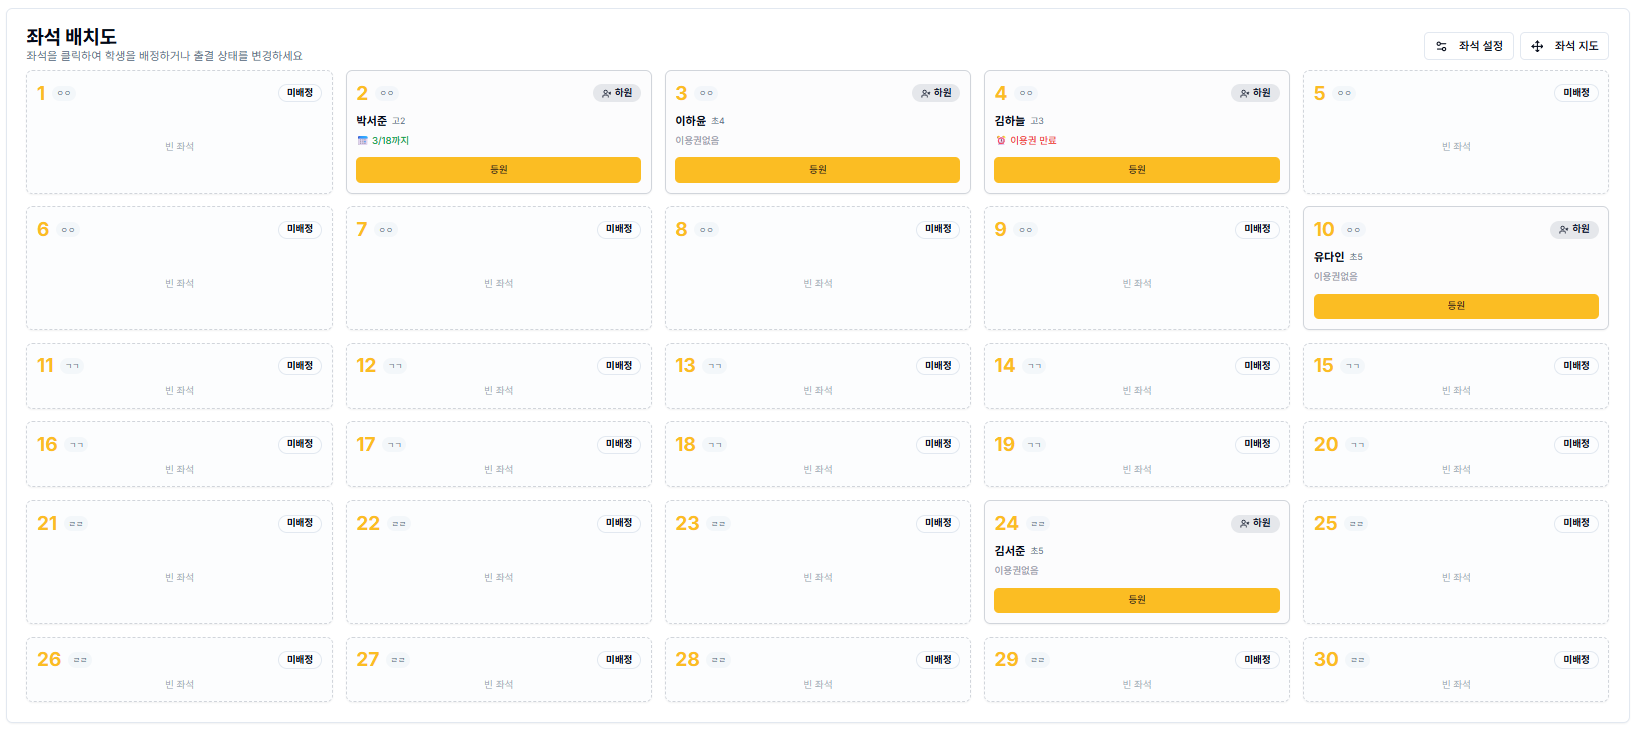Mark 김하늘 as 등원
The height and width of the screenshot is (730, 1636).
(x=1136, y=170)
